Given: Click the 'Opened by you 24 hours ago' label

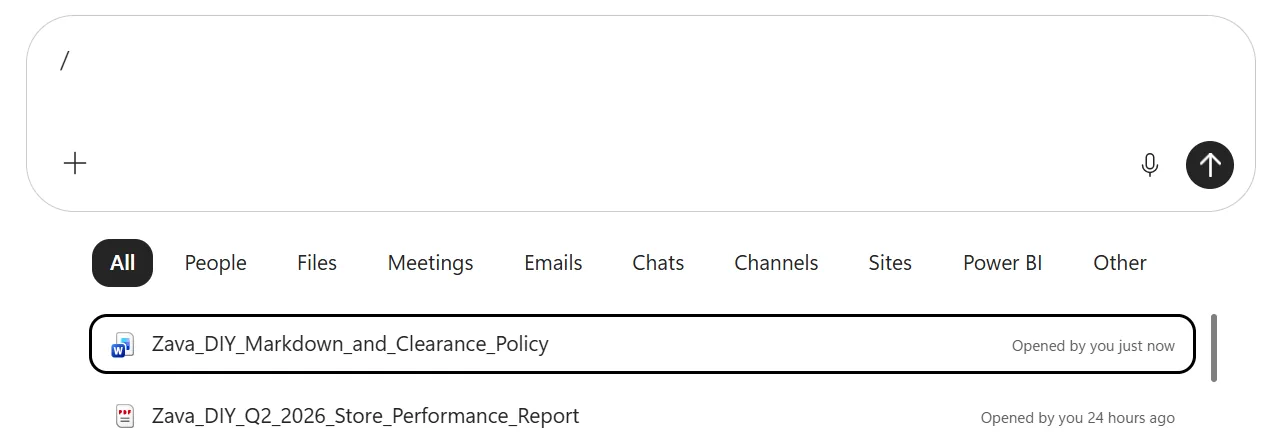Looking at the screenshot, I should click(x=1078, y=418).
